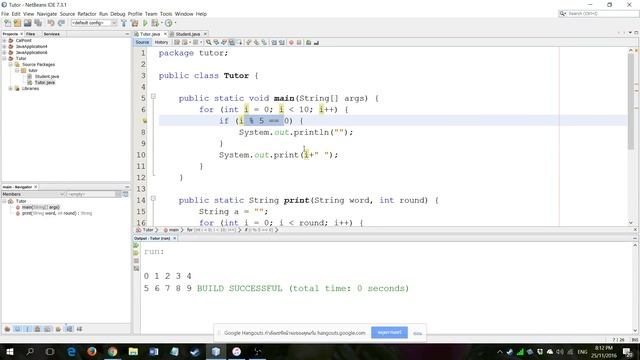Click the Chrome taskbar icon
640x360 pixels.
pos(112,351)
